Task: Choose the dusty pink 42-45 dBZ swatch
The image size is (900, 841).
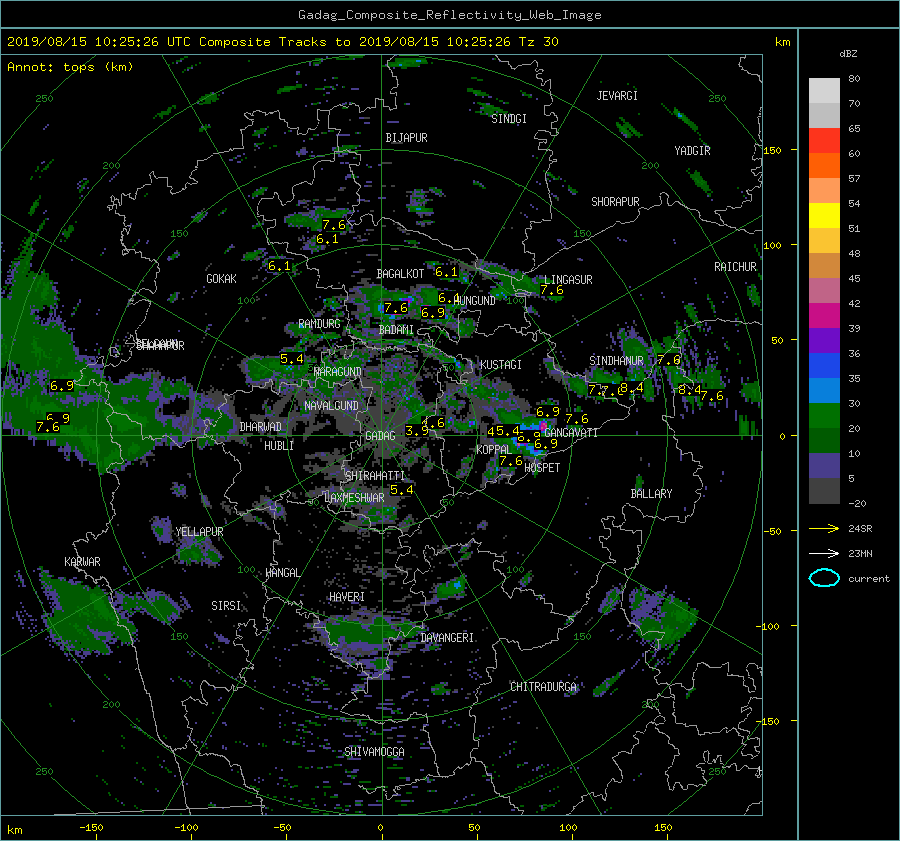Action: [x=824, y=291]
